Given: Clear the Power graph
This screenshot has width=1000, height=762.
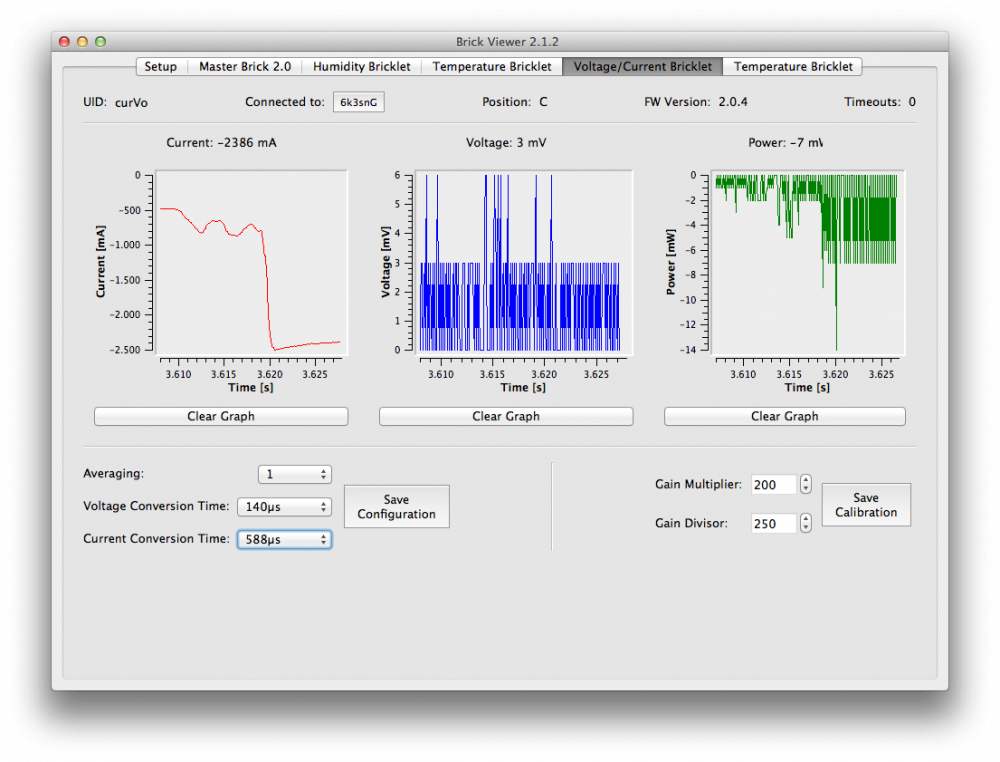Looking at the screenshot, I should (x=784, y=416).
